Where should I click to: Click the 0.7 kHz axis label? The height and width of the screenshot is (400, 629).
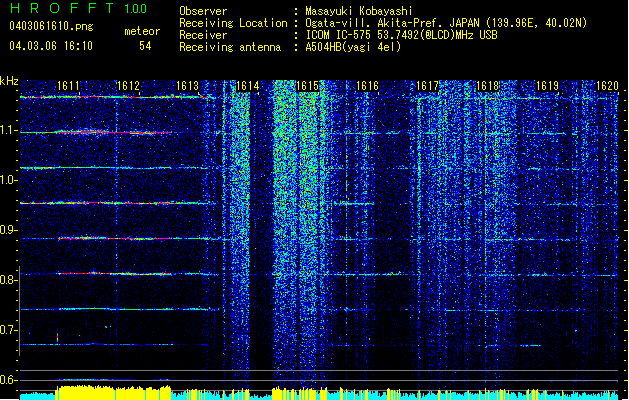coord(9,330)
